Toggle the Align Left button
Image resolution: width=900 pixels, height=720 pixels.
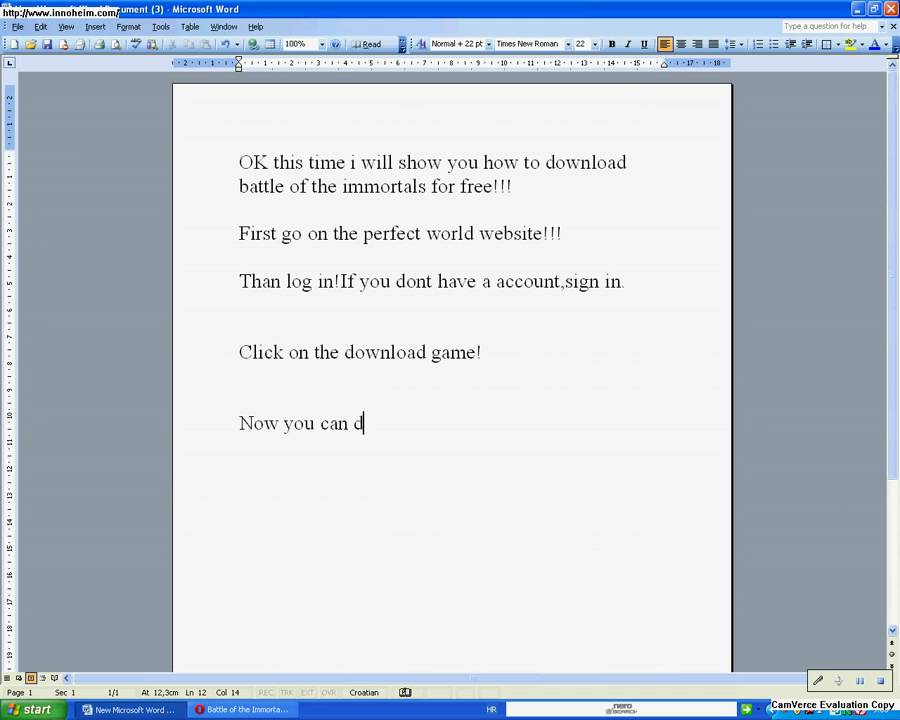665,44
